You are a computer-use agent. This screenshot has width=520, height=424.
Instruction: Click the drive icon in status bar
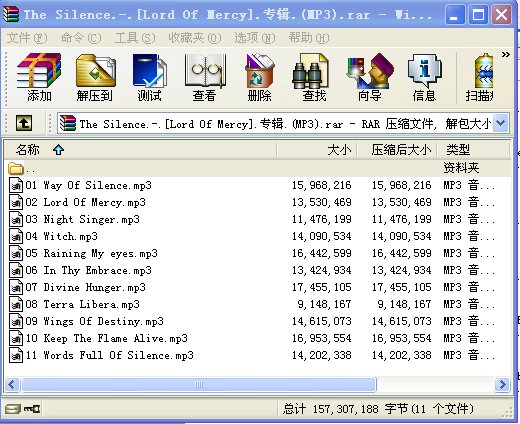click(x=13, y=409)
